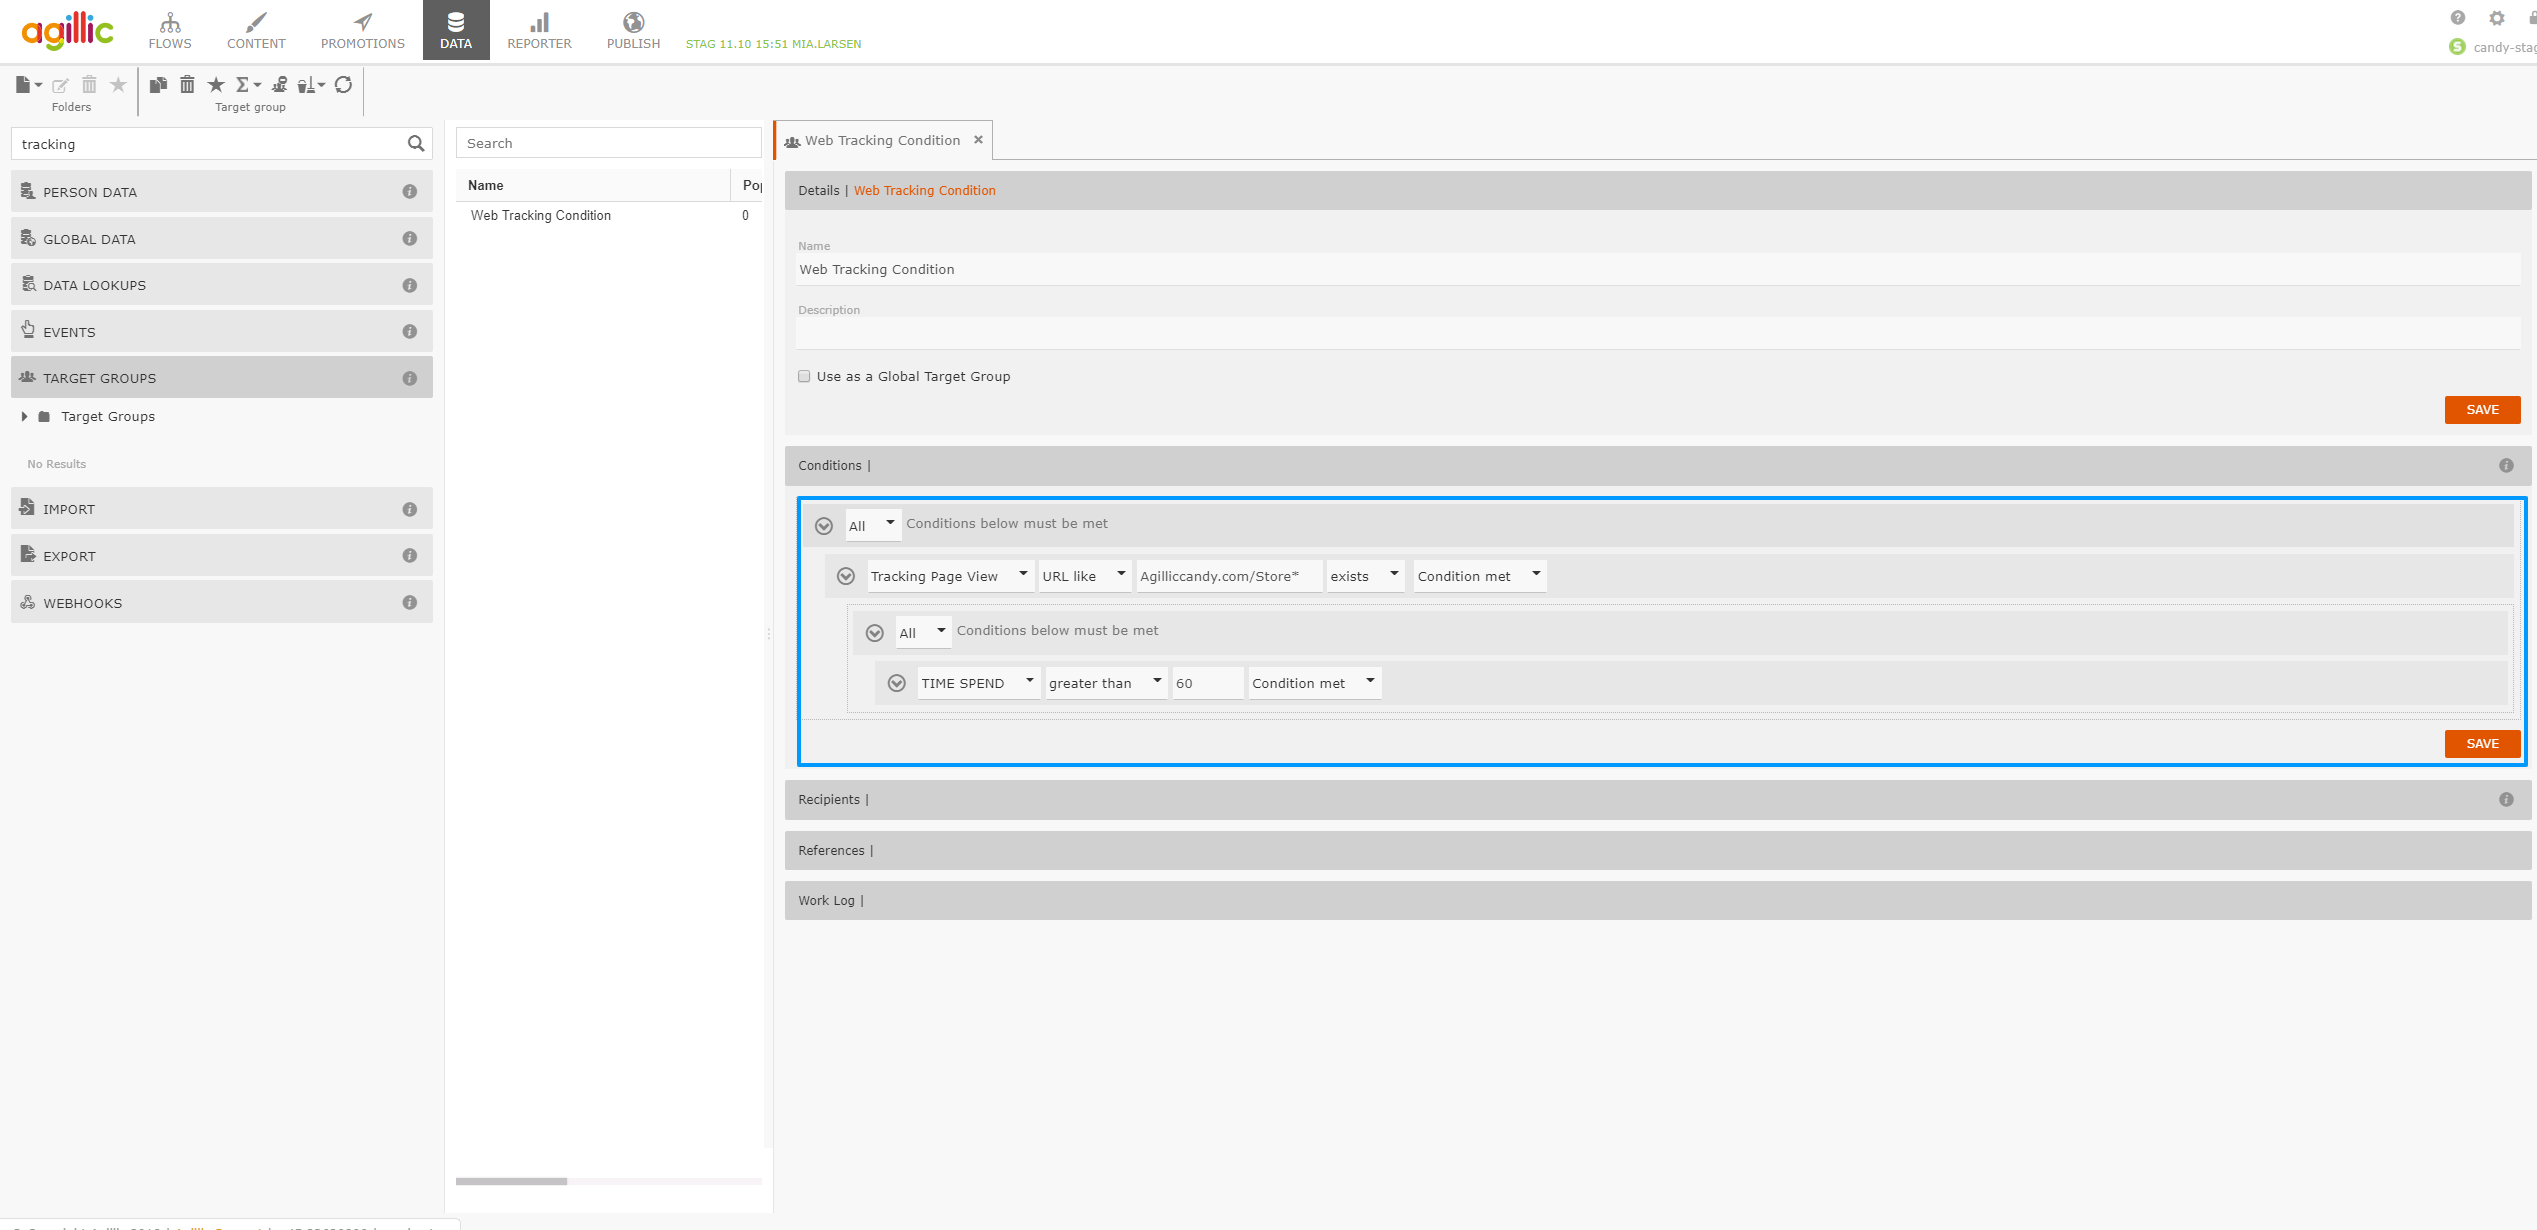
Task: Collapse the TIME SPEND condition row
Action: (x=896, y=683)
